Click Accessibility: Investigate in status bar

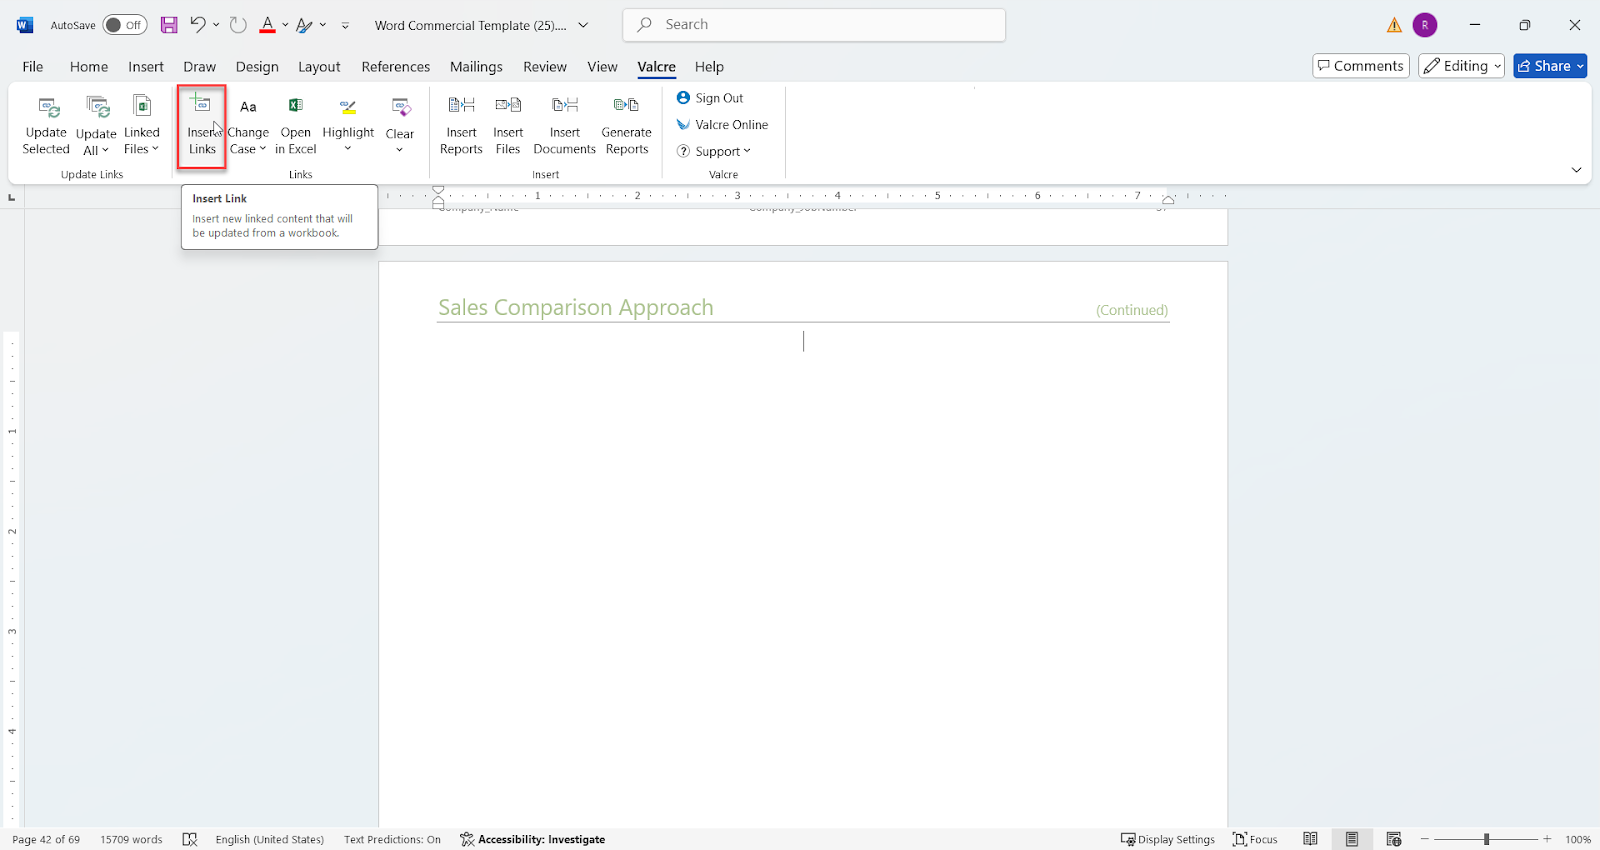click(x=533, y=839)
